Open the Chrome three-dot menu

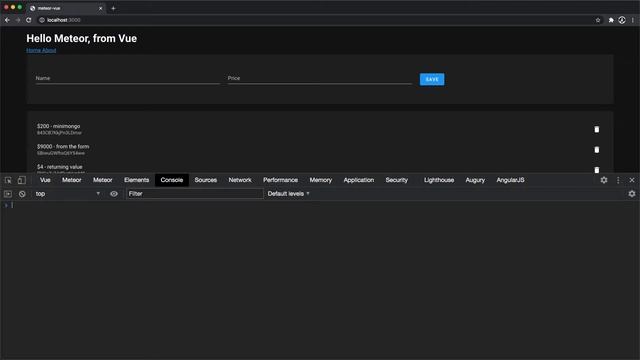click(x=633, y=20)
